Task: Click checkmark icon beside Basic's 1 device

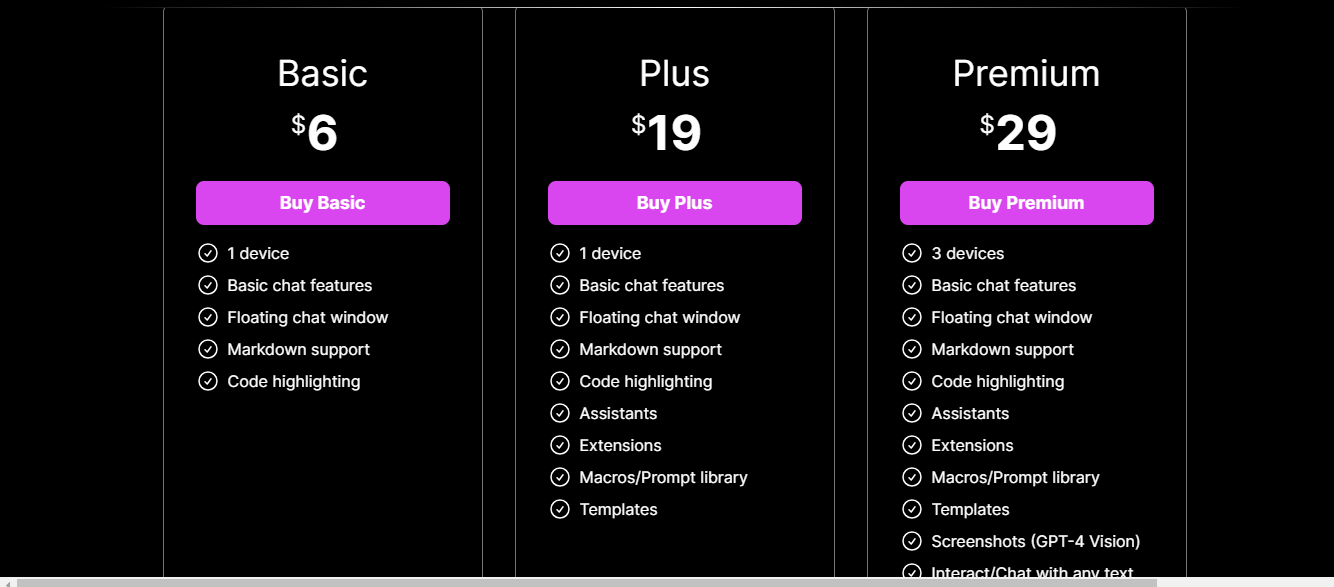Action: point(208,253)
